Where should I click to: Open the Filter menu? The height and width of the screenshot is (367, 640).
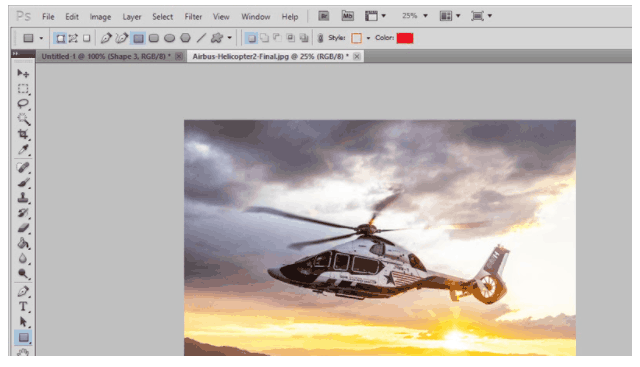pos(193,17)
